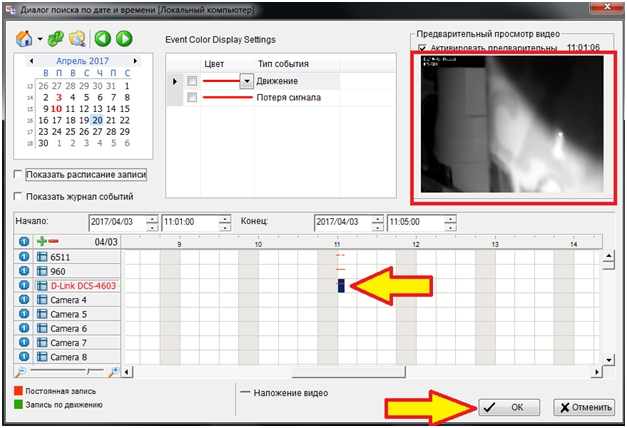627x428 pixels.
Task: Click the red minus remove-cameras icon
Action: tap(53, 242)
